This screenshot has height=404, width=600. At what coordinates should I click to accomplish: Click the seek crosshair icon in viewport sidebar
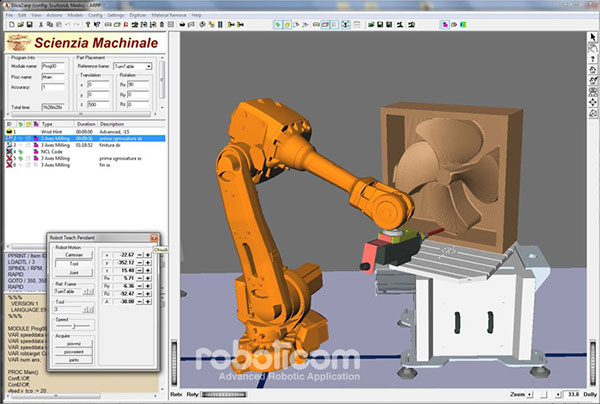click(593, 102)
